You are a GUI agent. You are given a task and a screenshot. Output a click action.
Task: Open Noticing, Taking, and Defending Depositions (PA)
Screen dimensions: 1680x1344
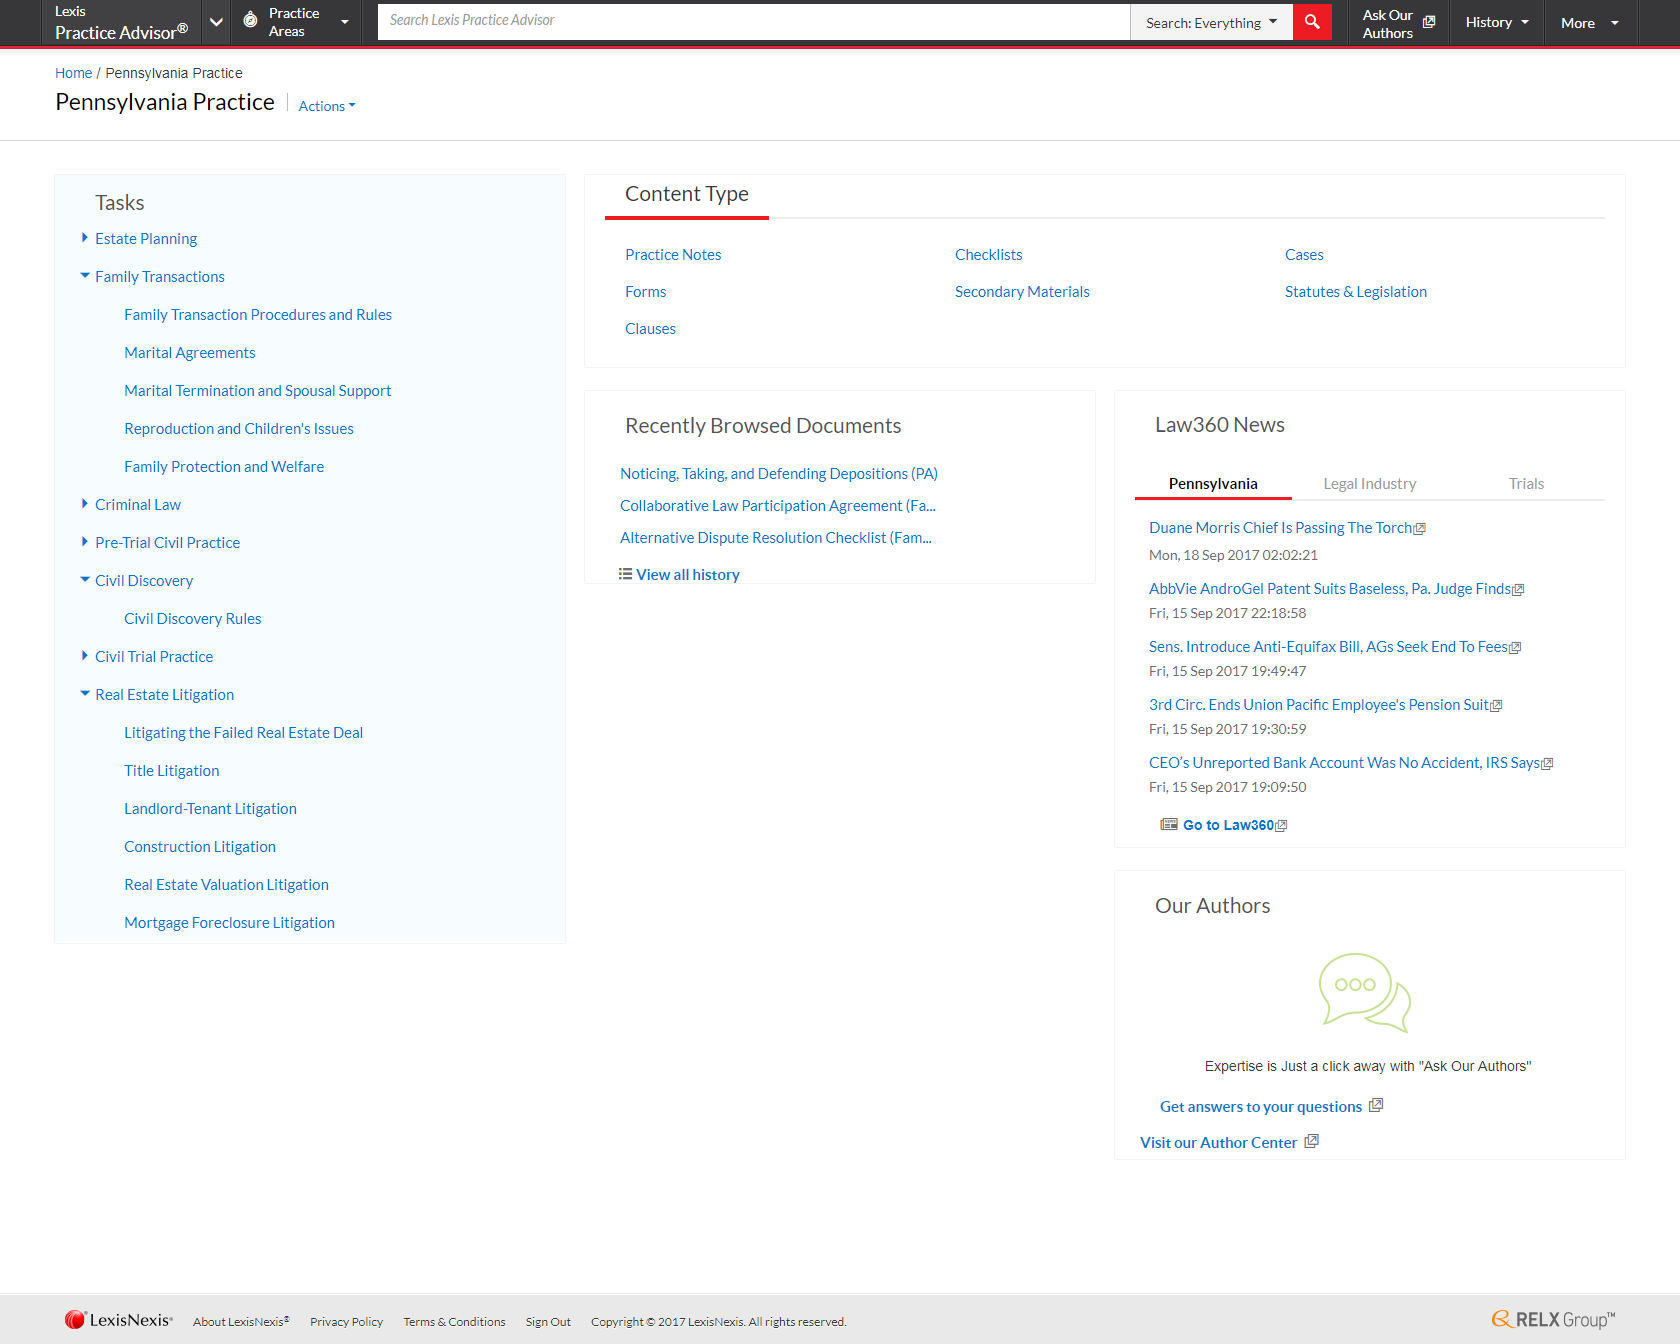(x=779, y=474)
